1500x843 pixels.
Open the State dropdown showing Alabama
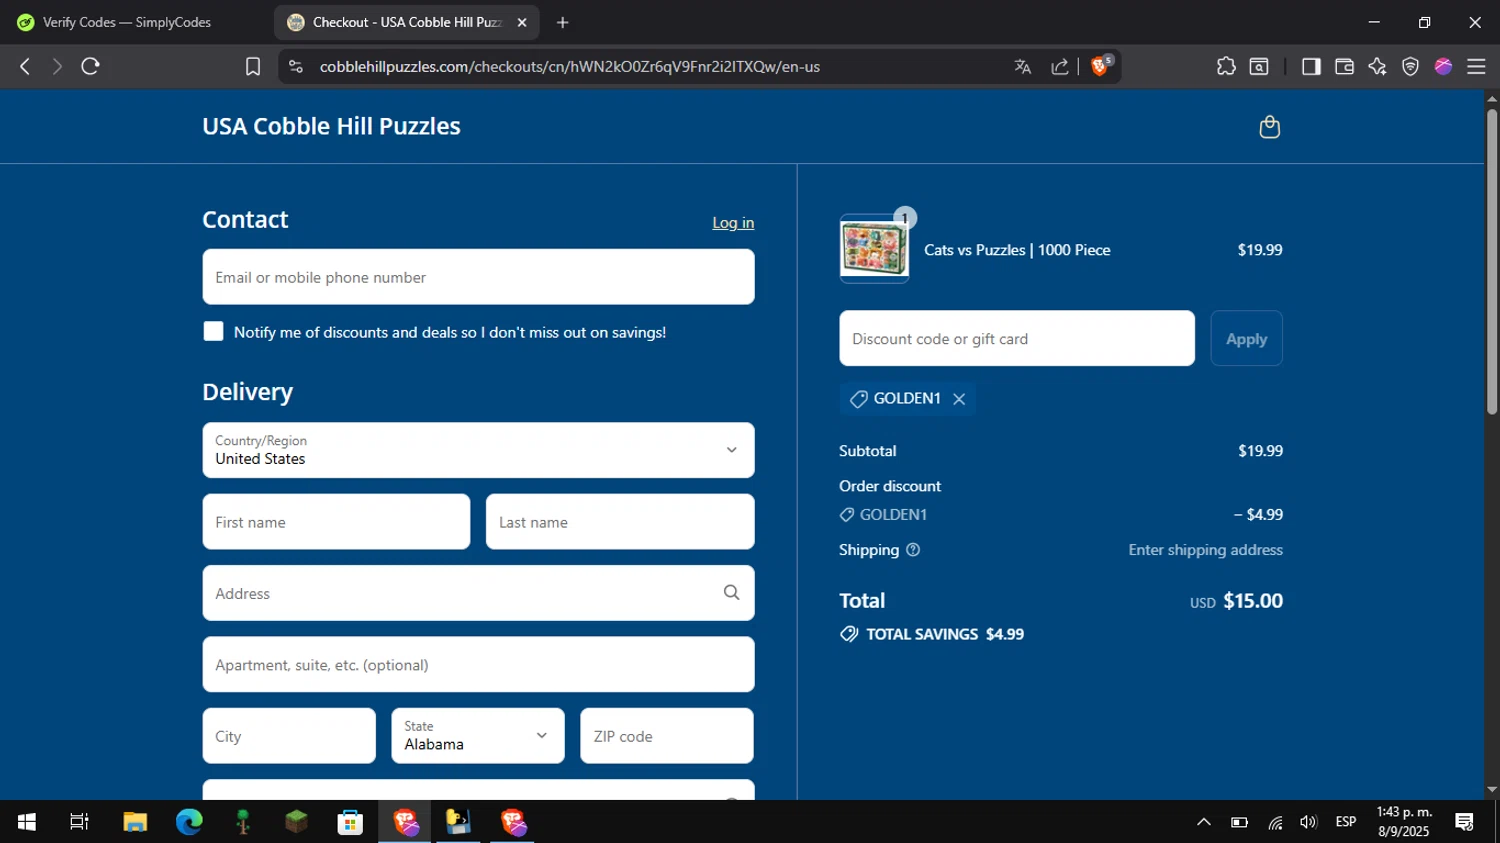[x=478, y=736]
